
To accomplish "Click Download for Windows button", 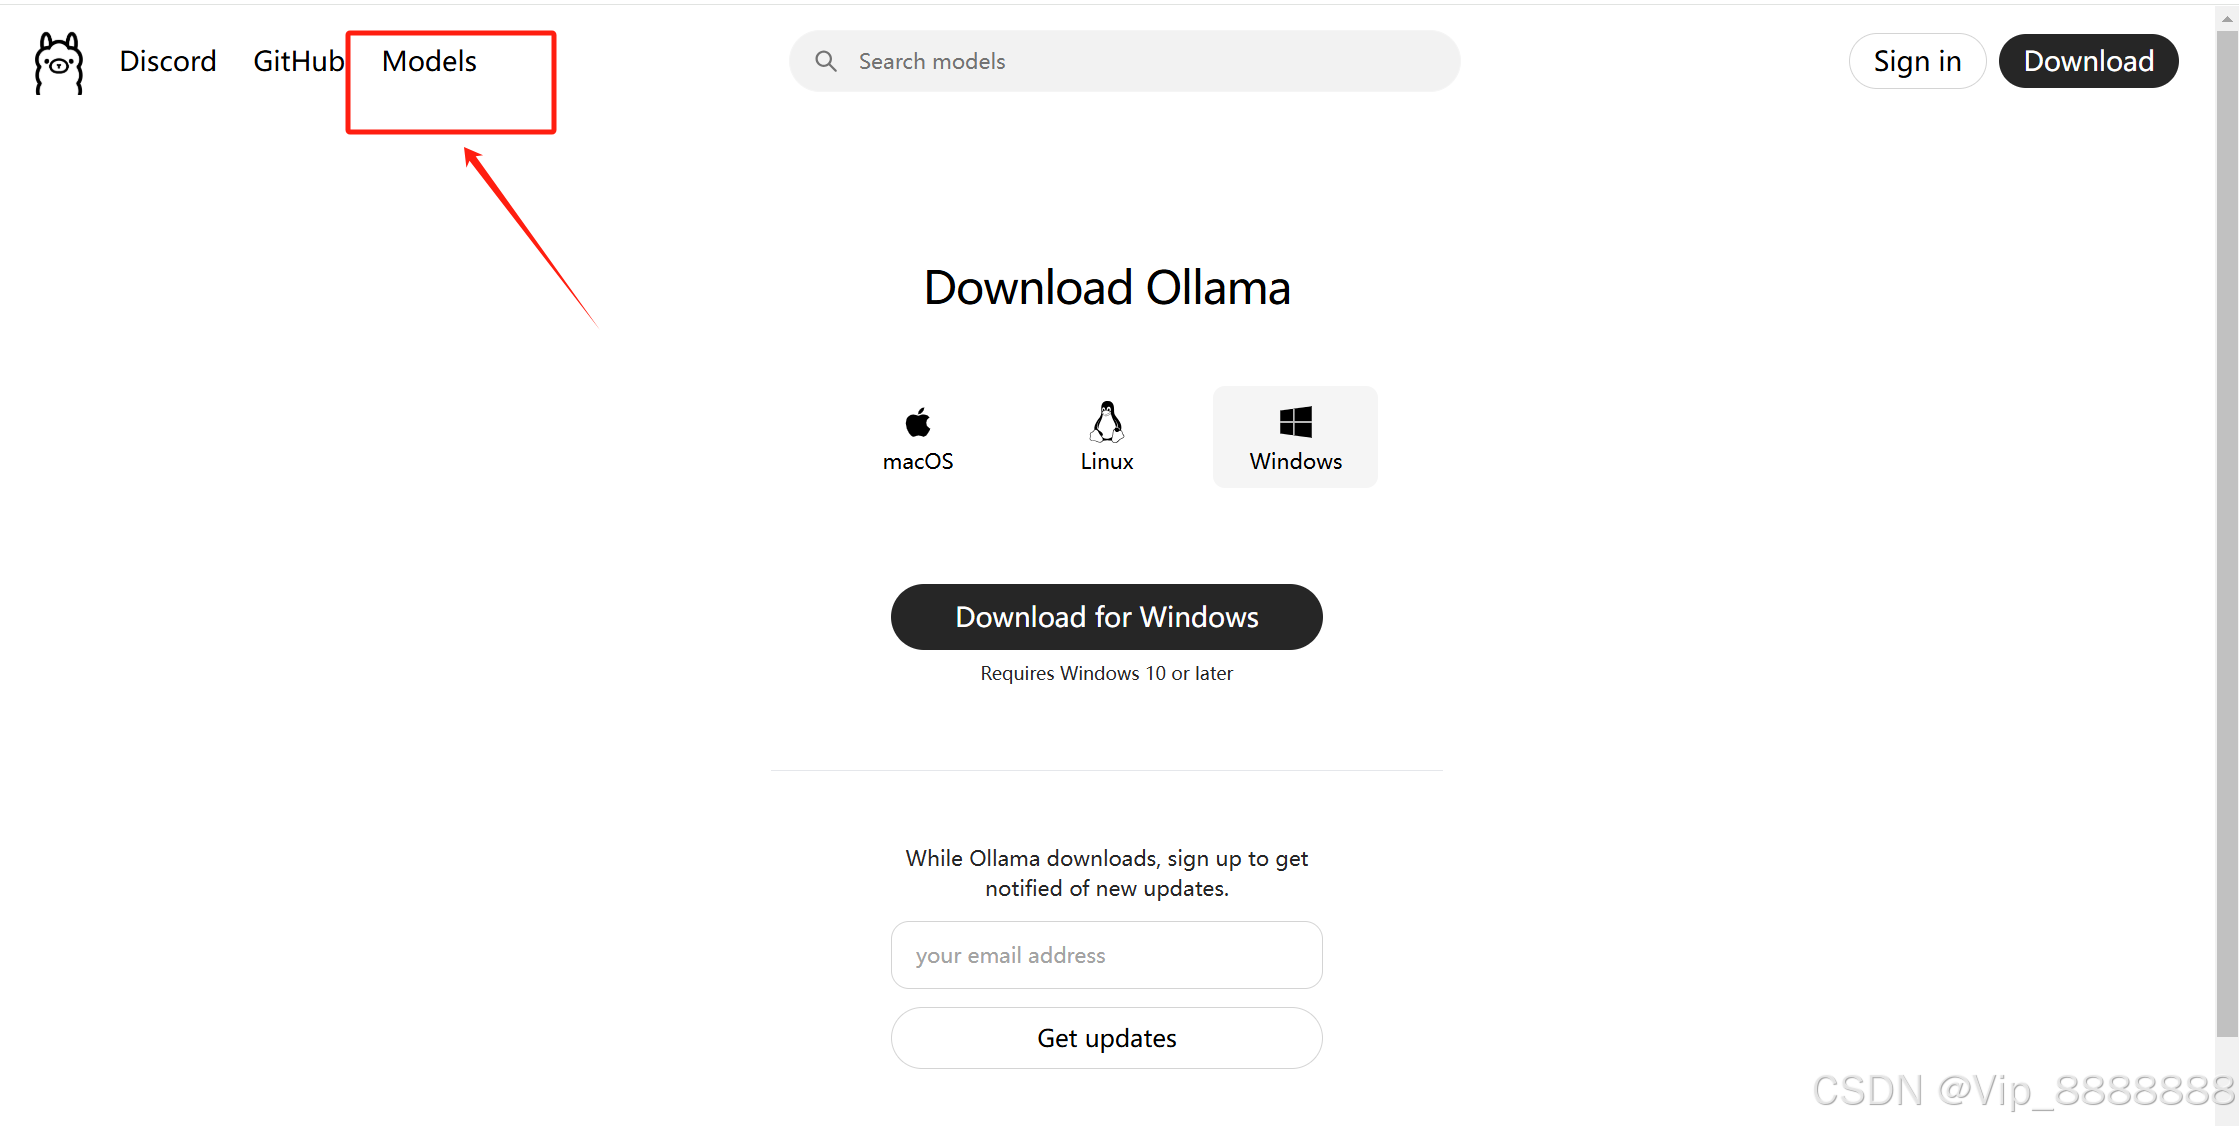I will tap(1107, 617).
